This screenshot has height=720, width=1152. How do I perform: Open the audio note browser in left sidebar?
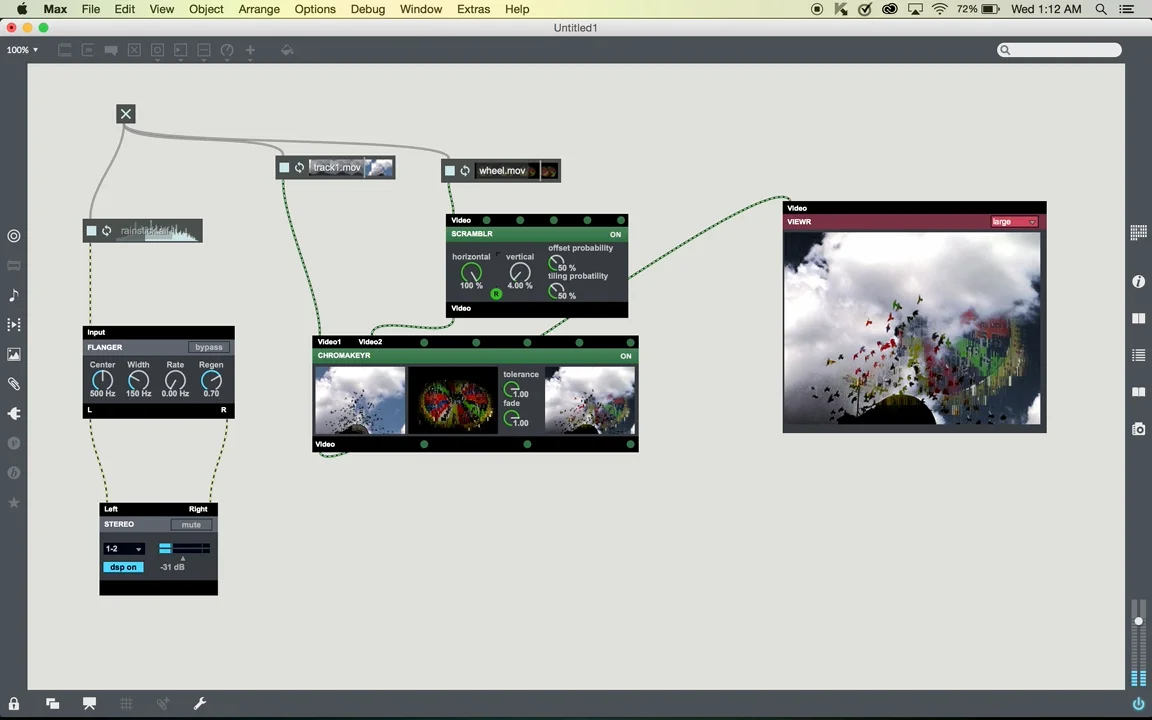tap(13, 295)
